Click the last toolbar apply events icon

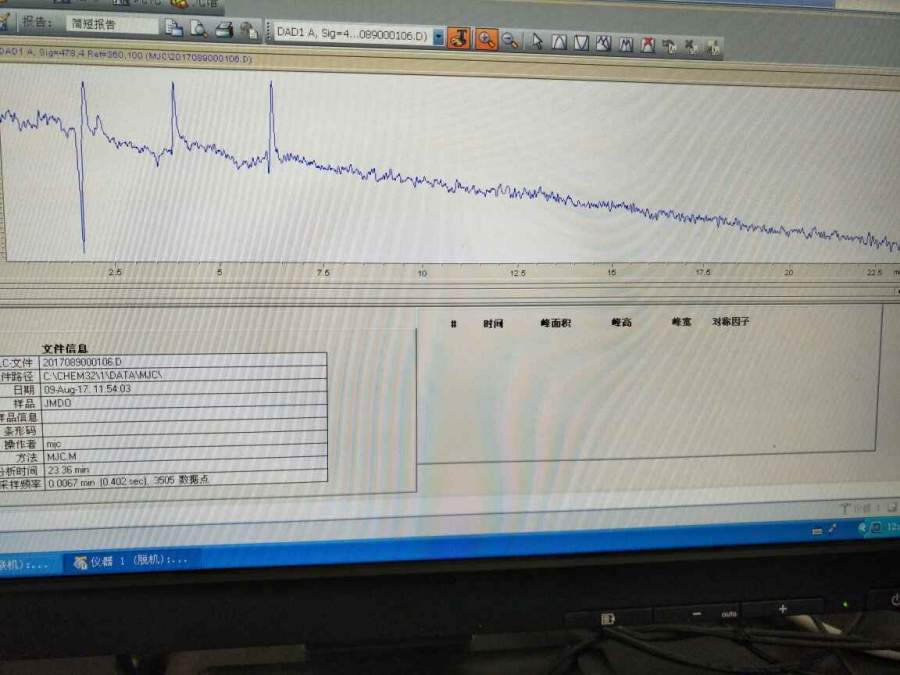pyautogui.click(x=713, y=48)
